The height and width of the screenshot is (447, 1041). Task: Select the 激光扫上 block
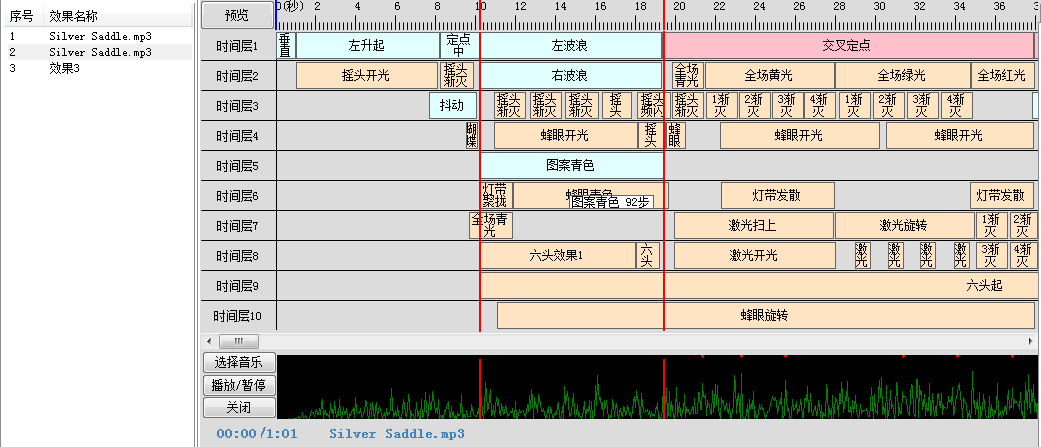coord(754,226)
